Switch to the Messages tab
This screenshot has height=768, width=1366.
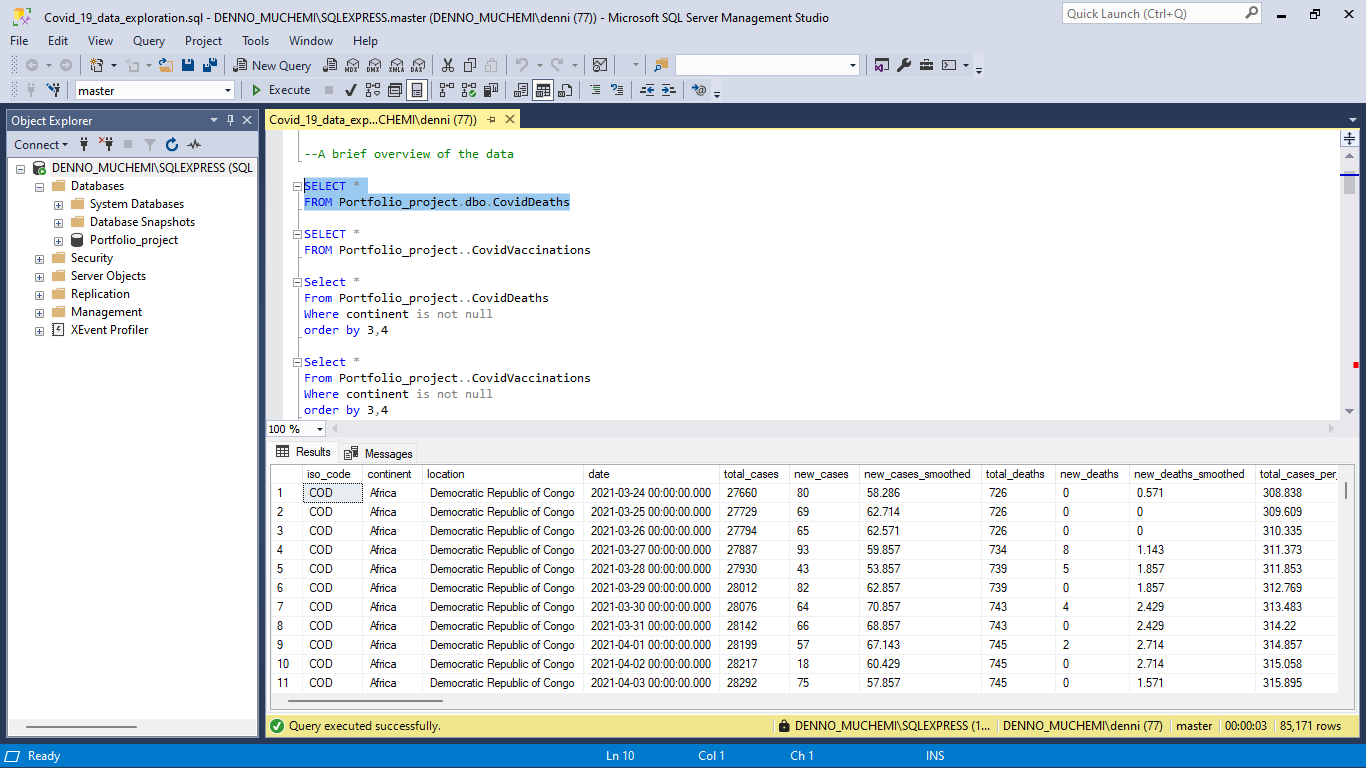[379, 453]
